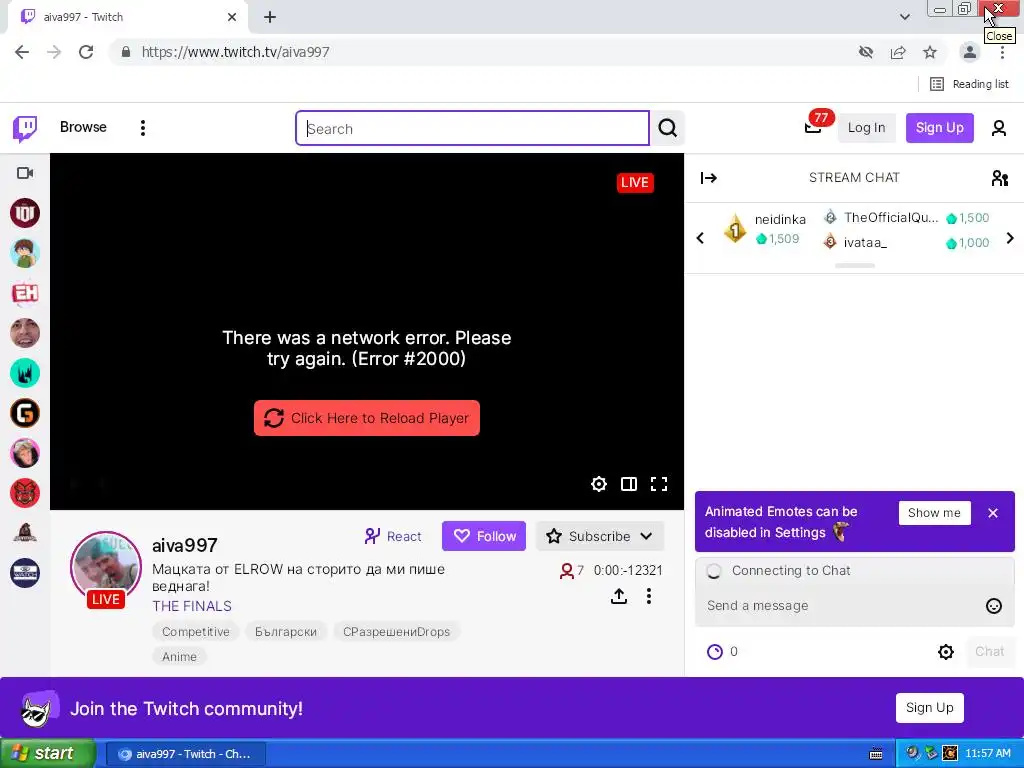Open Chrome profile avatar icon

[x=970, y=52]
